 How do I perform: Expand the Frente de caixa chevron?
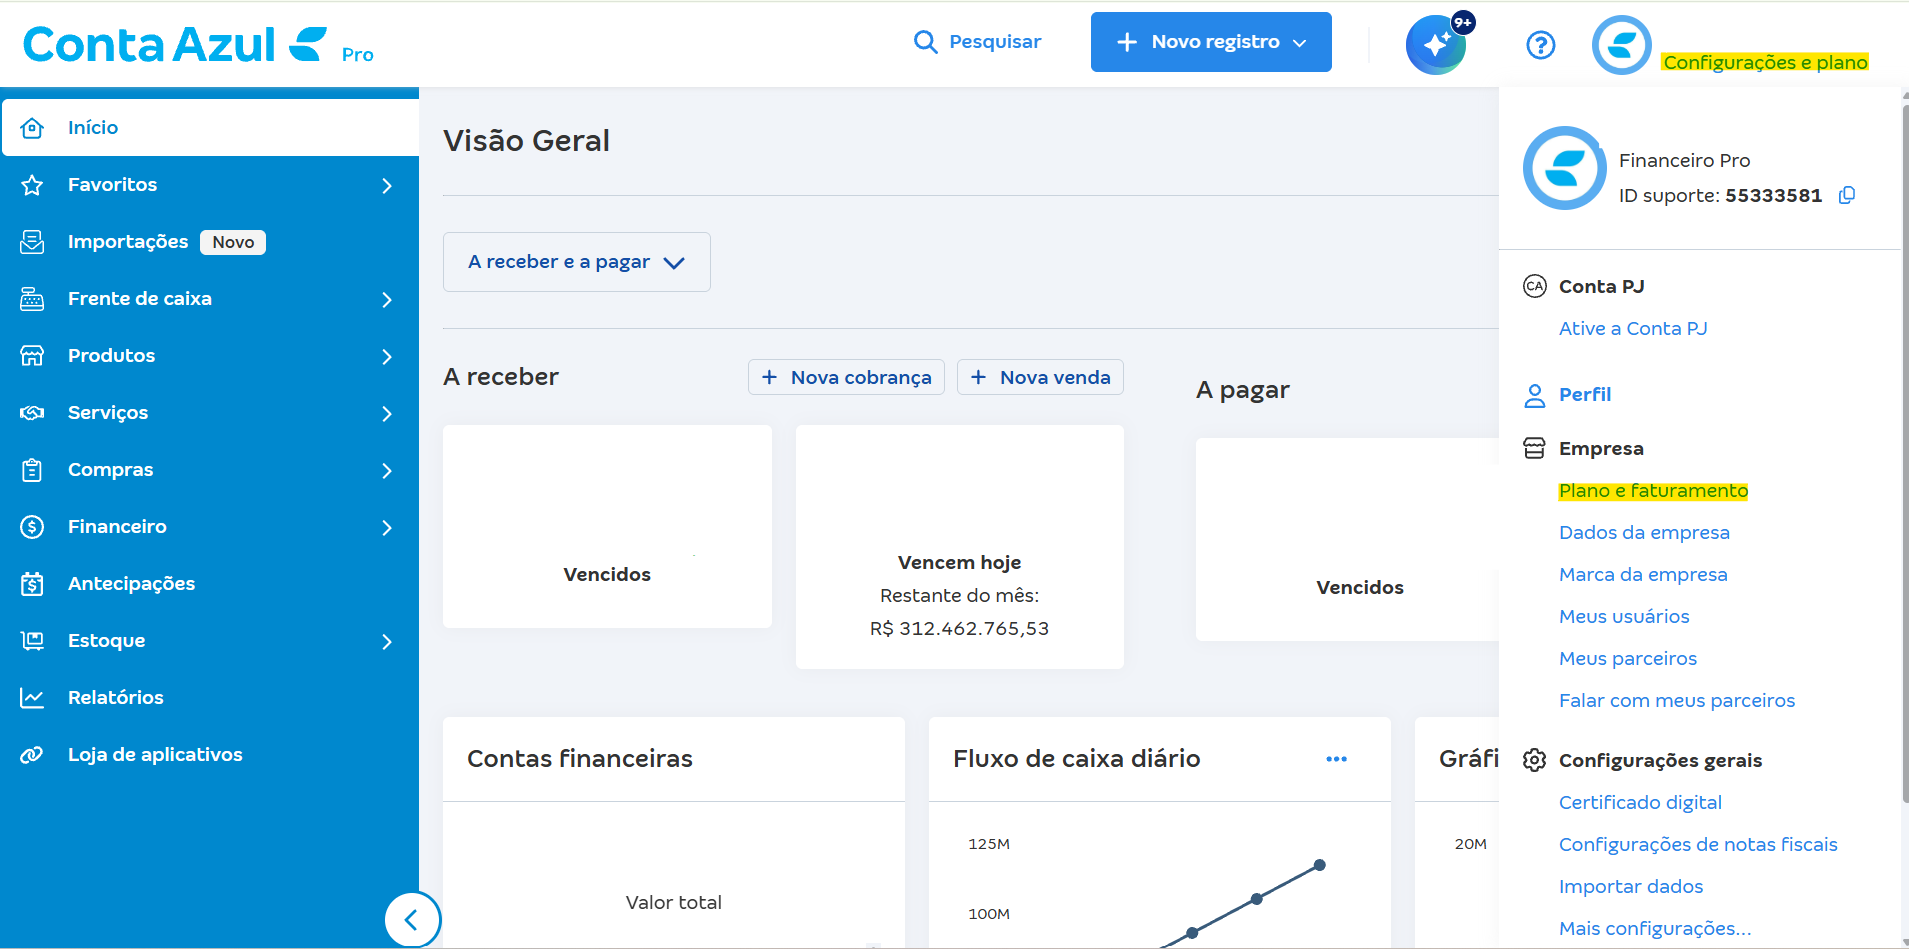pos(387,300)
